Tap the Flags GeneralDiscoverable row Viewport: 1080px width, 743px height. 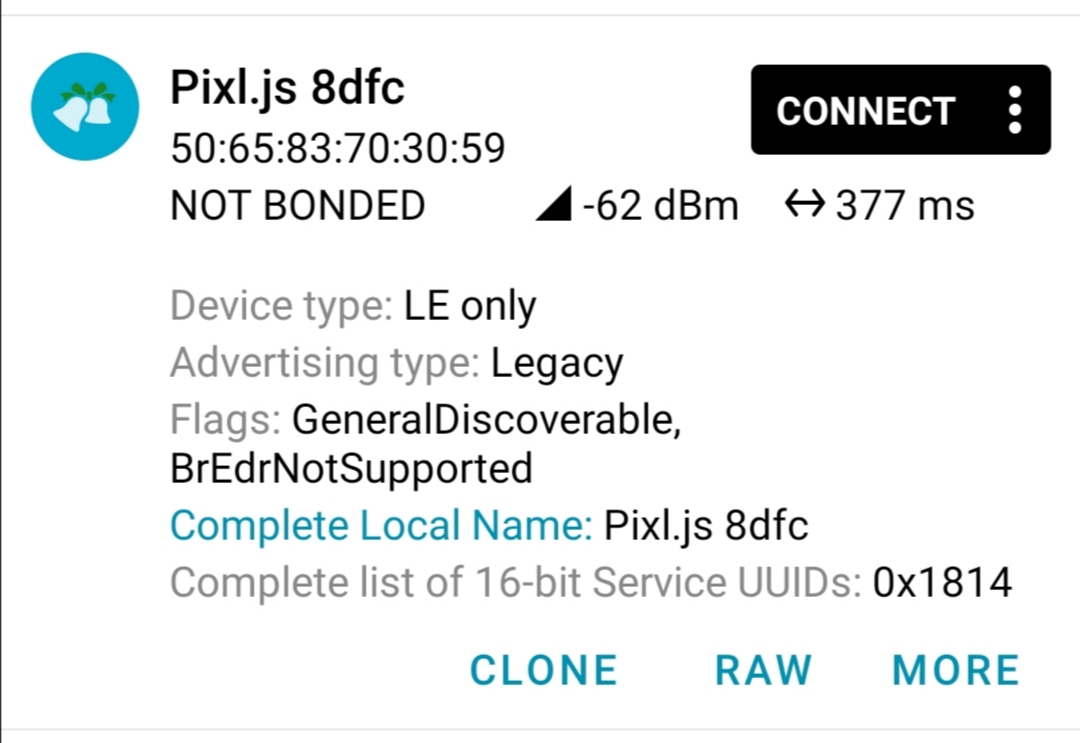[x=426, y=443]
